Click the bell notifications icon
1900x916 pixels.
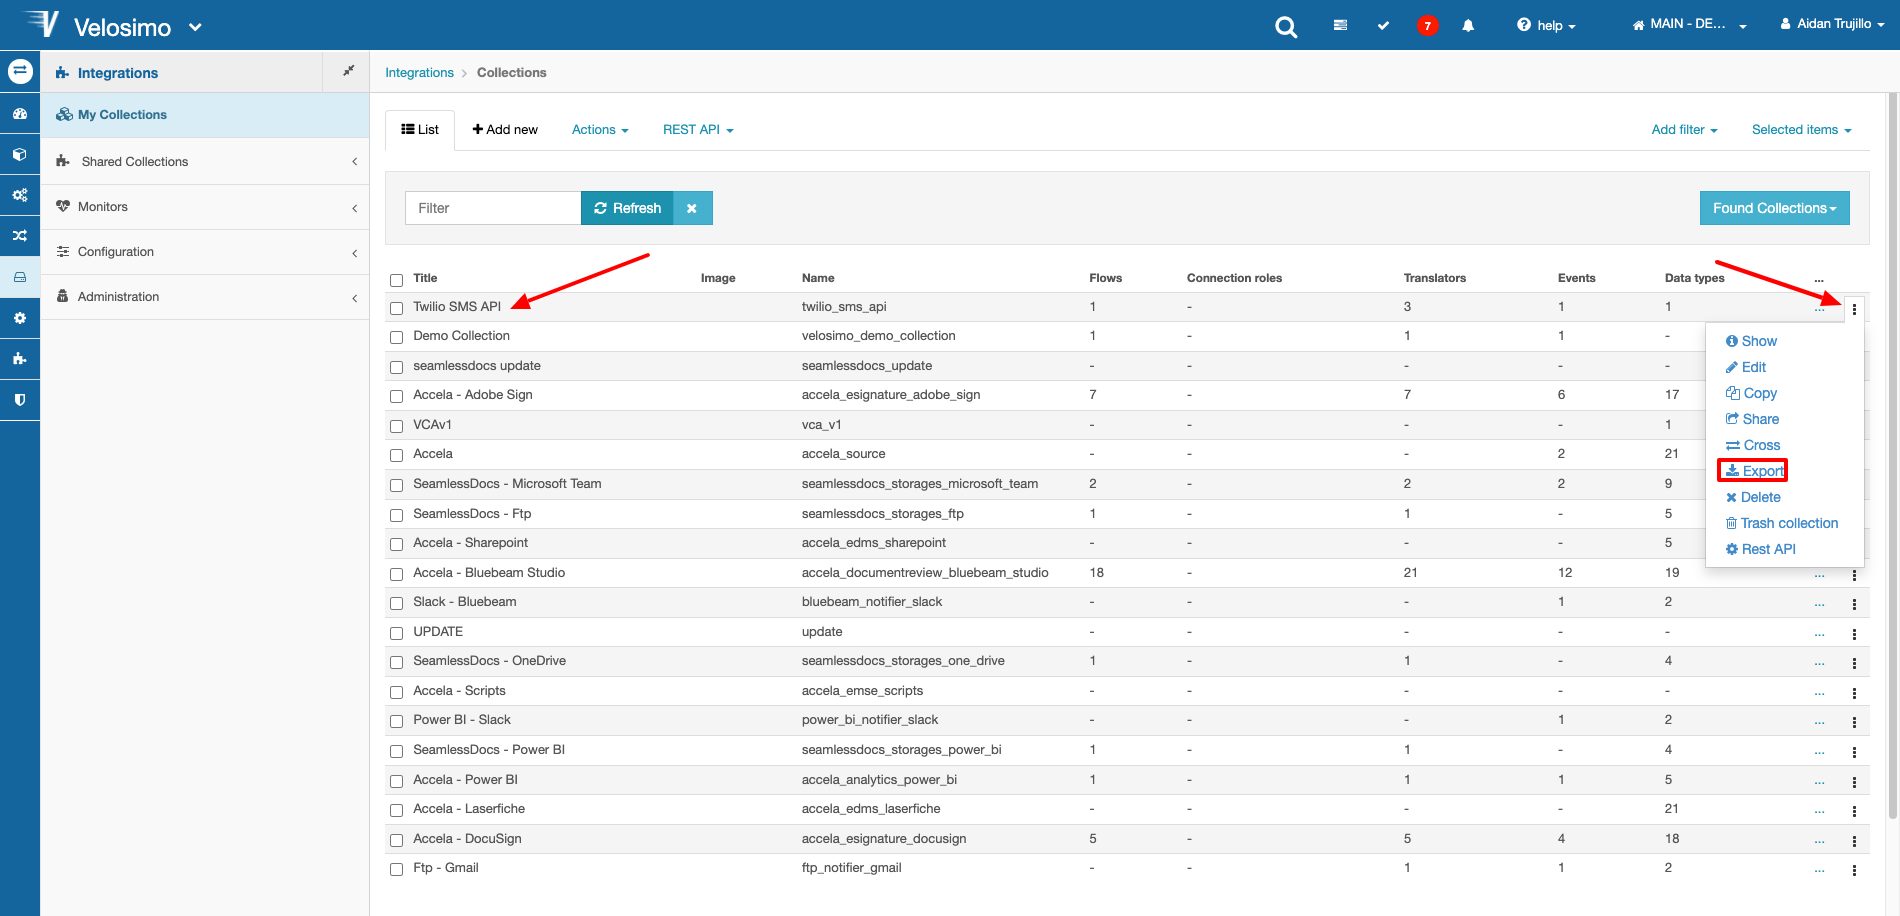coord(1468,26)
